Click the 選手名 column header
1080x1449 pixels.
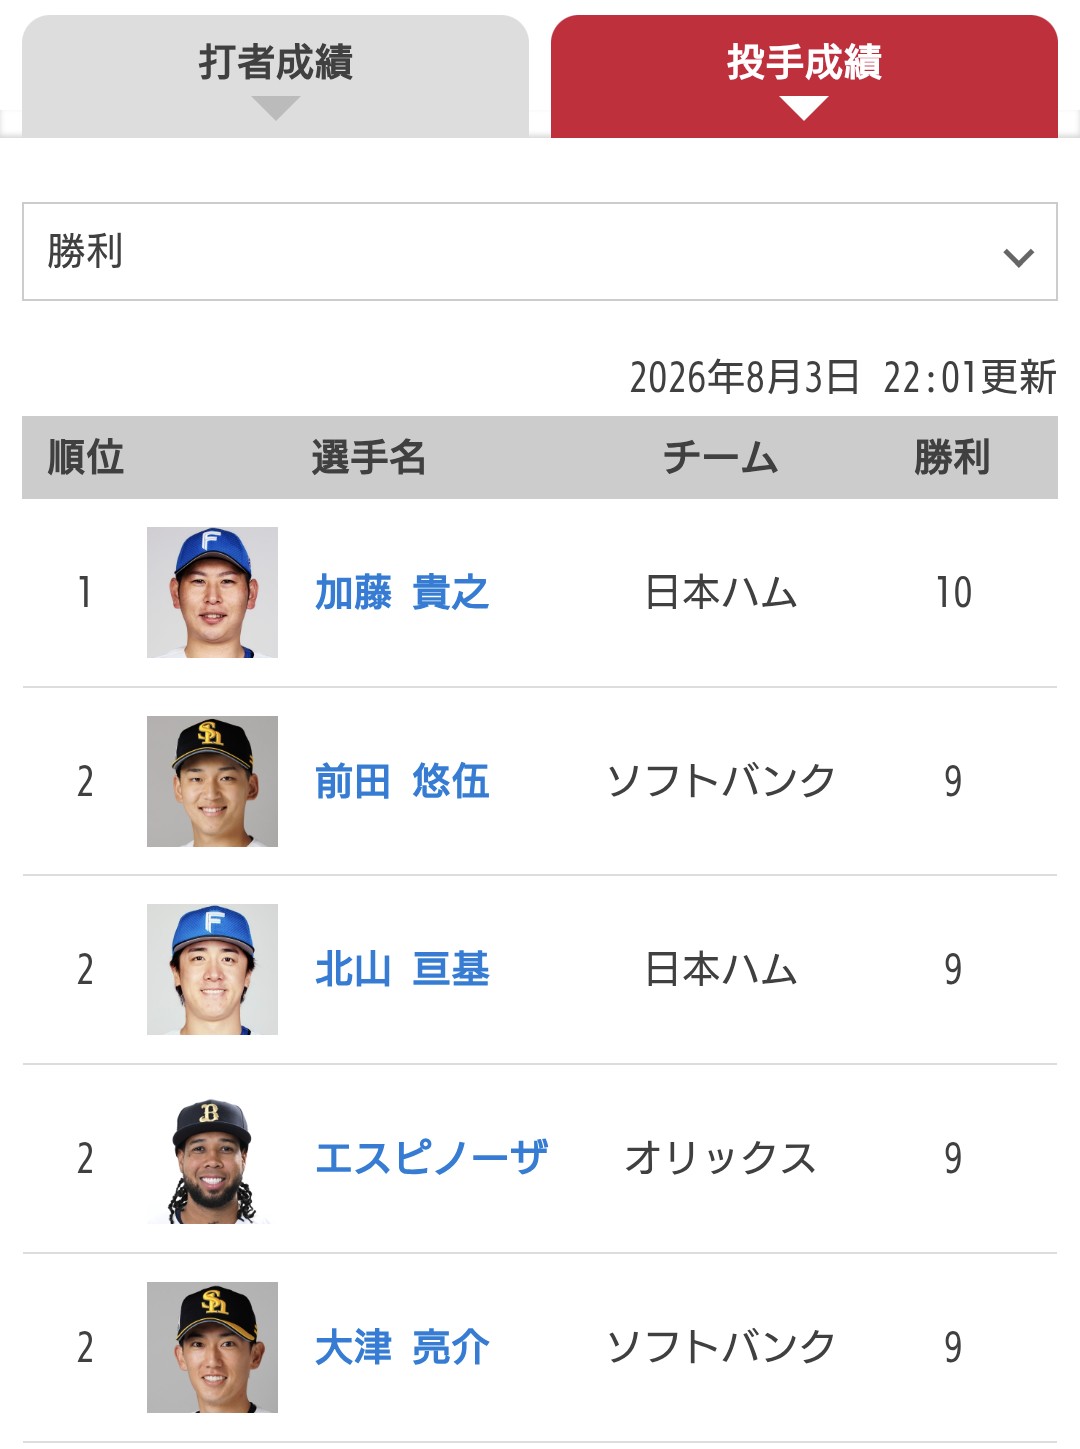(369, 458)
